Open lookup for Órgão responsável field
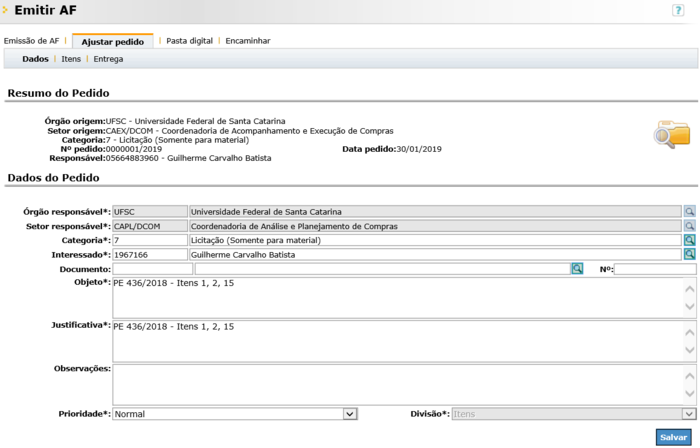This screenshot has width=700, height=448. (x=689, y=212)
